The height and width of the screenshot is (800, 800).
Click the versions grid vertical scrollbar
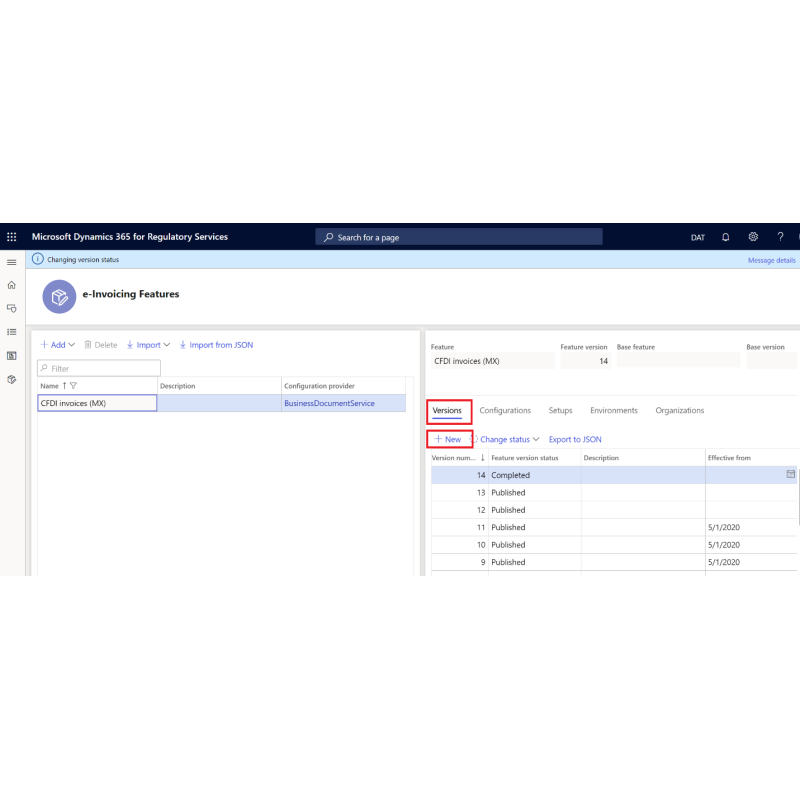798,495
